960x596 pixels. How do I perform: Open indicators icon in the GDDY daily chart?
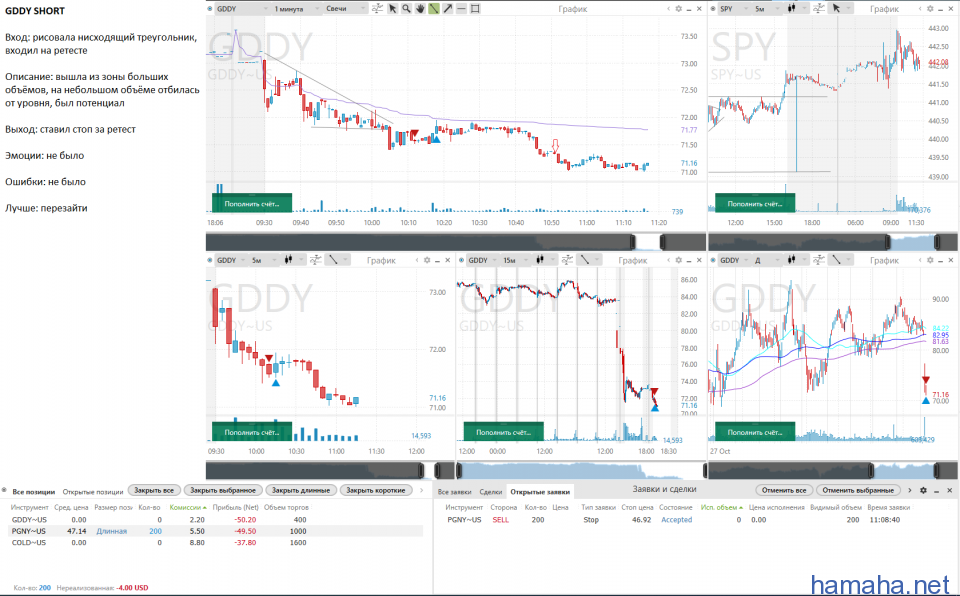[819, 260]
